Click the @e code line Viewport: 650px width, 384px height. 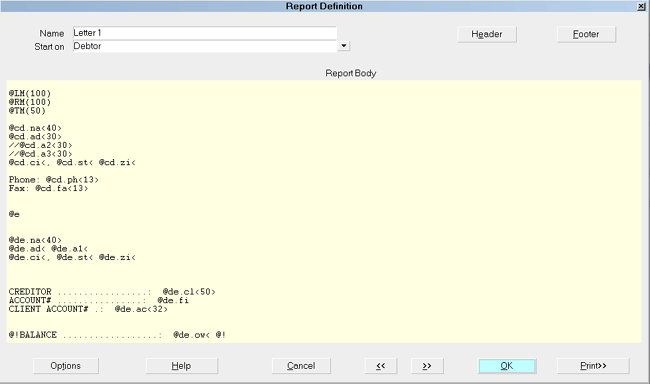coord(14,214)
